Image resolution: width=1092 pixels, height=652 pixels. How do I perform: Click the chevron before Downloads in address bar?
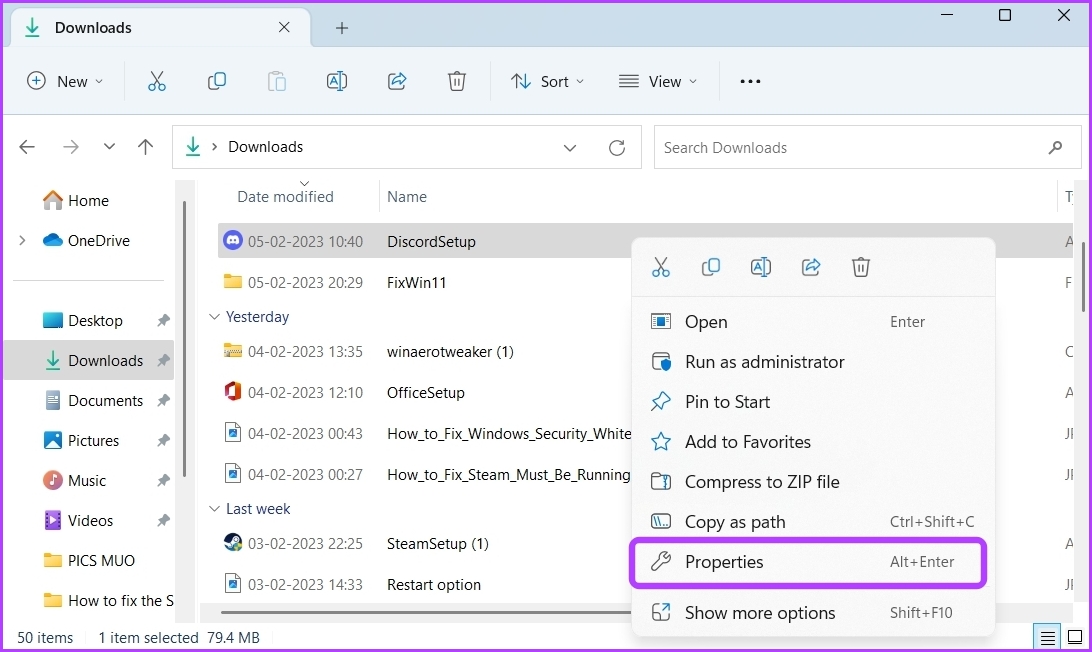point(214,147)
